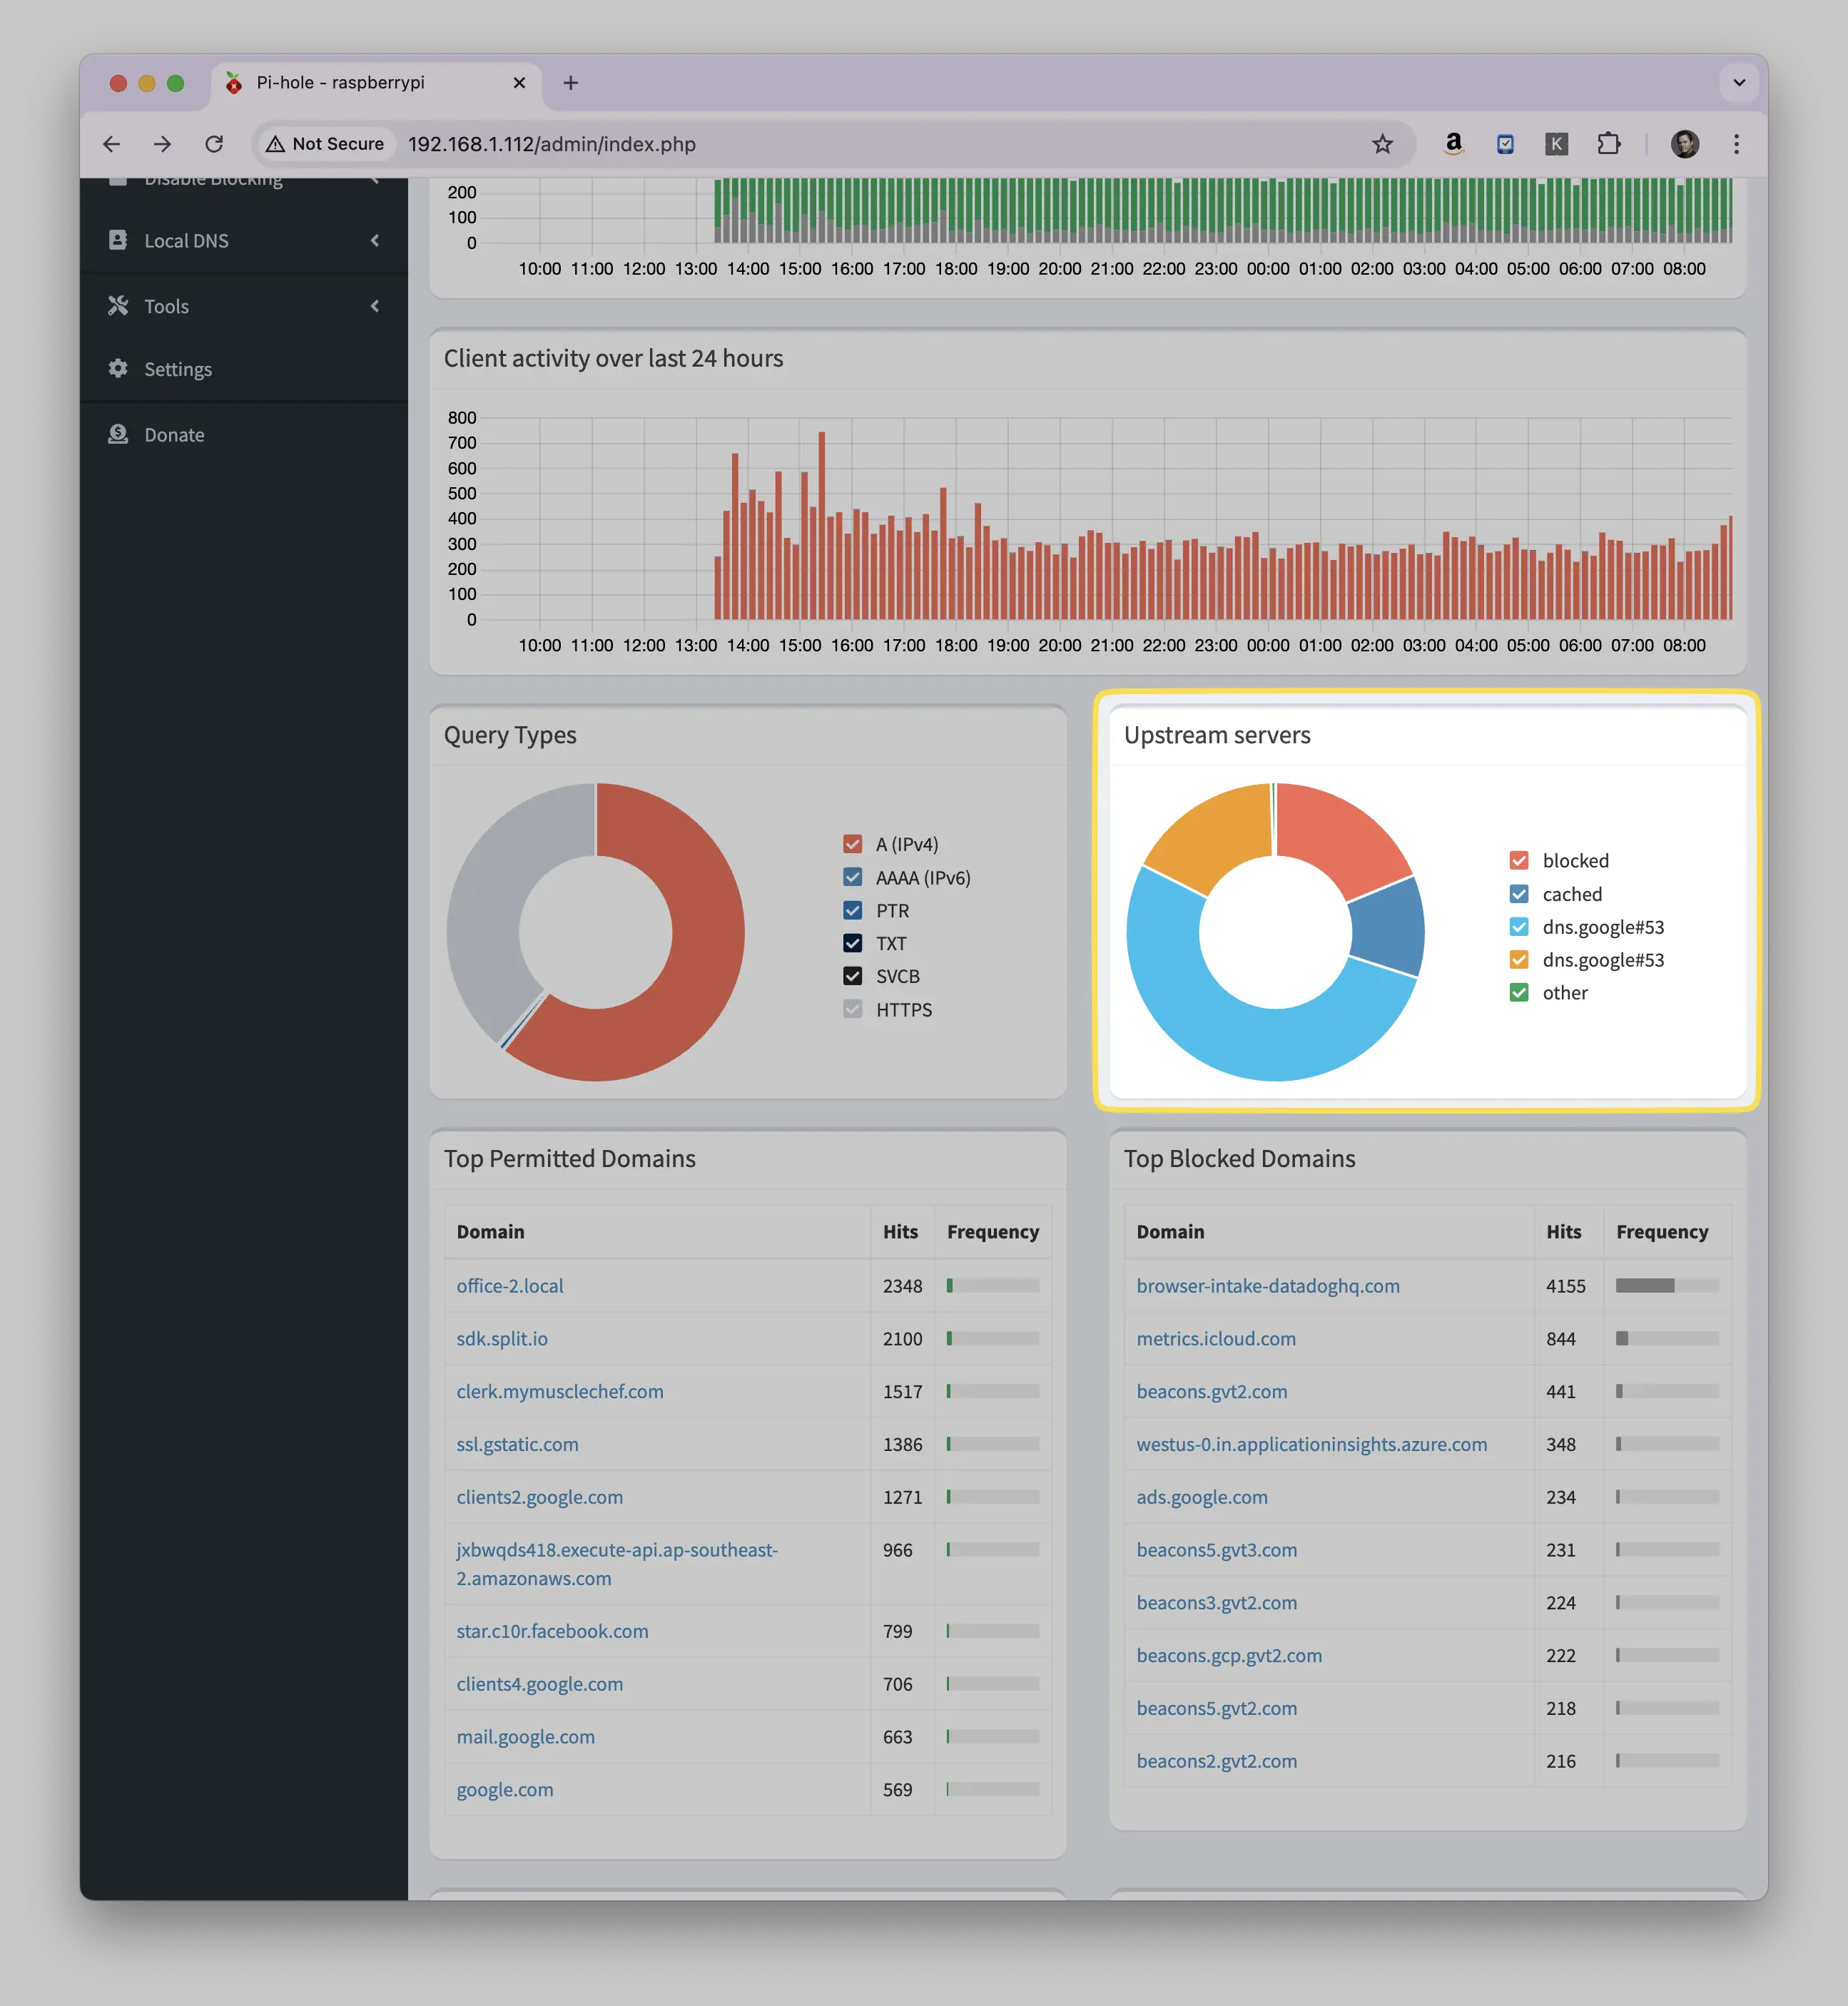Image resolution: width=1848 pixels, height=2006 pixels.
Task: Click the metrics.icloud.com link
Action: [x=1216, y=1339]
